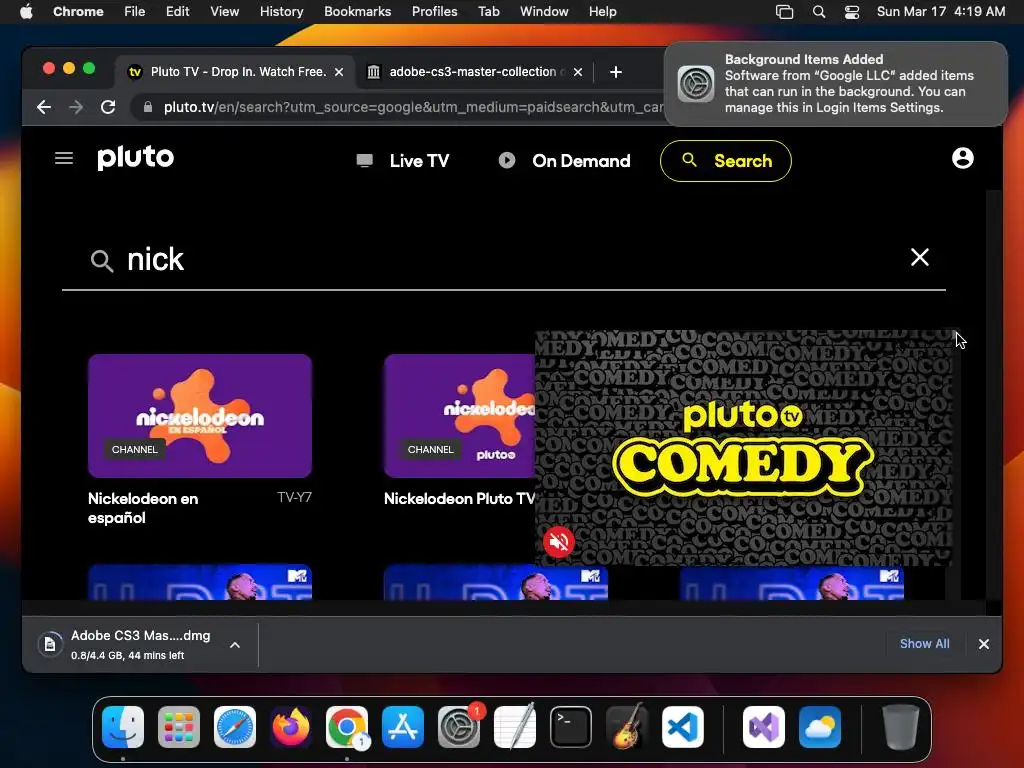
Task: Open the Pluto hamburger menu
Action: click(x=63, y=158)
